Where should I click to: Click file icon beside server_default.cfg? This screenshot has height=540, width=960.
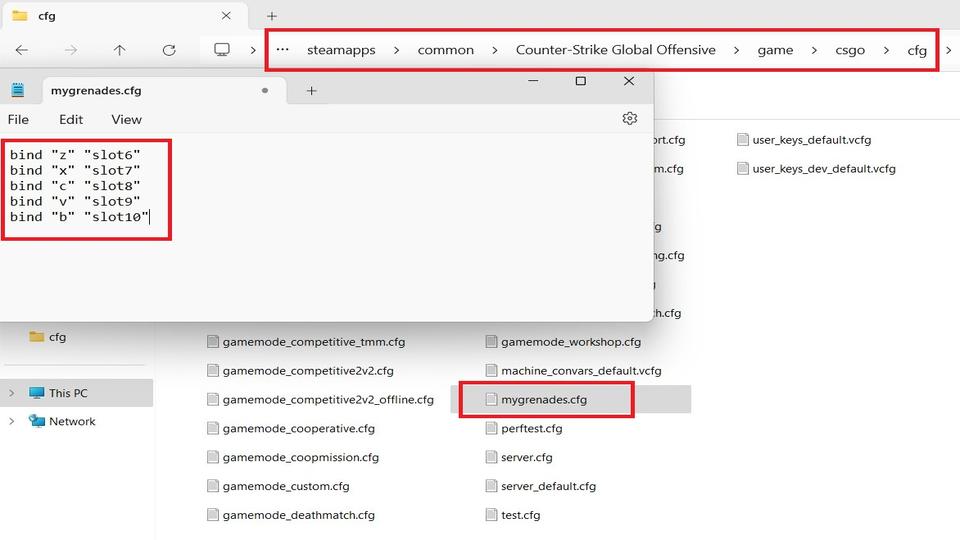tap(491, 486)
